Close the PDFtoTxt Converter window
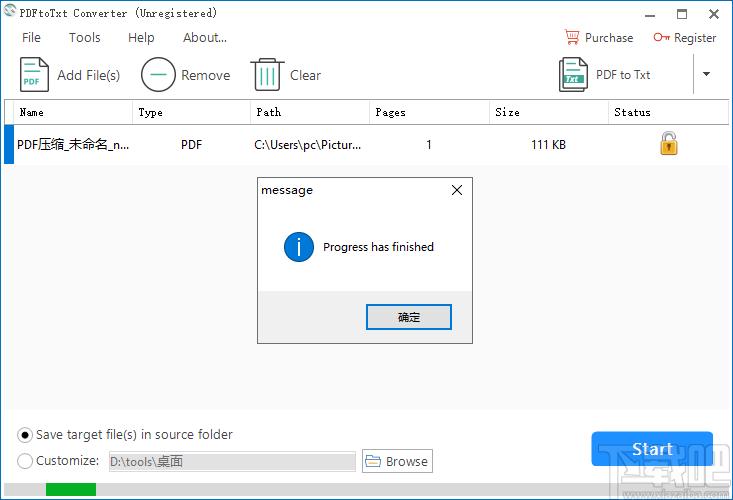Screen dimensions: 733x500 click(713, 14)
